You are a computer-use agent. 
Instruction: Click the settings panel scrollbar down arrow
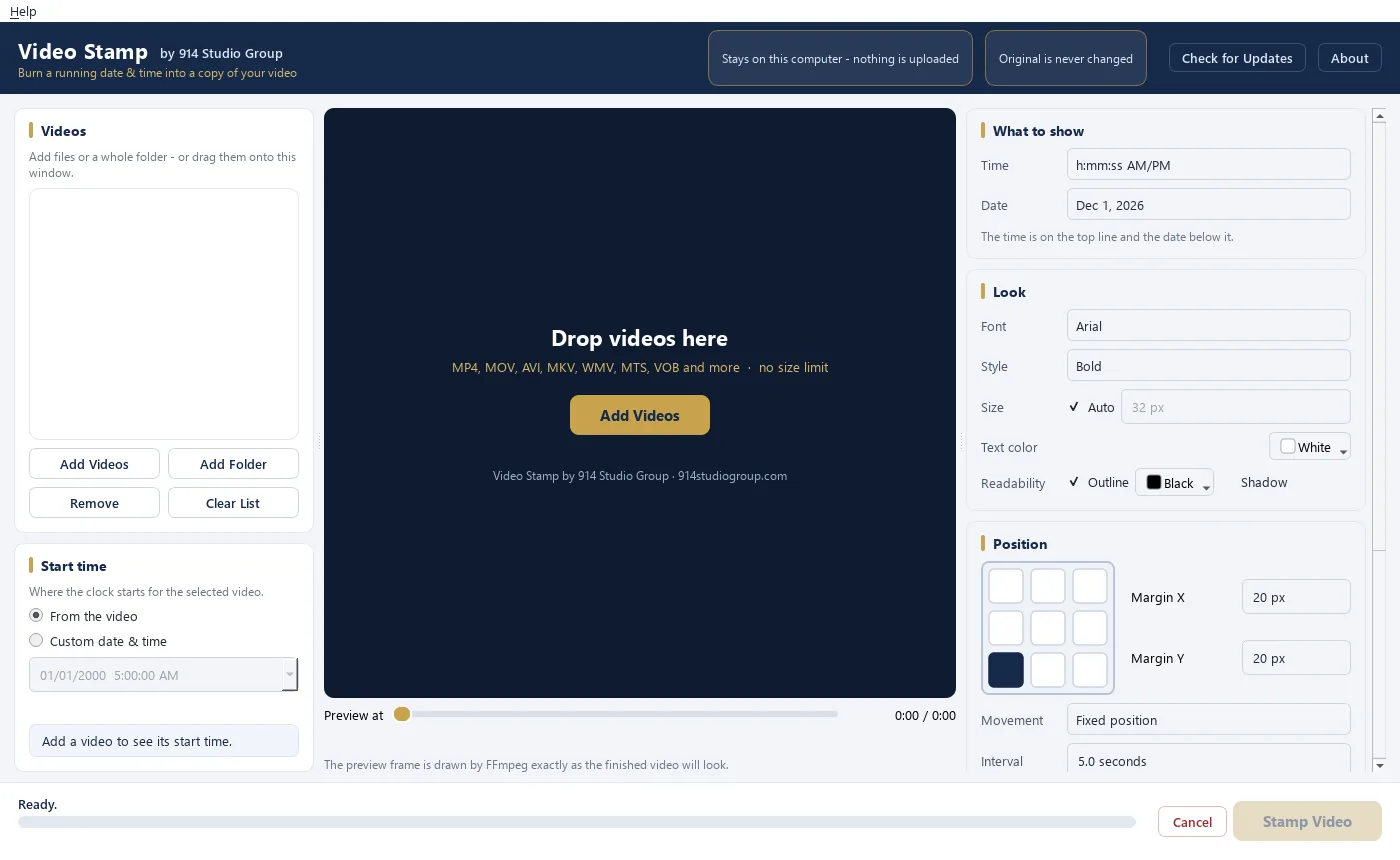(x=1380, y=765)
